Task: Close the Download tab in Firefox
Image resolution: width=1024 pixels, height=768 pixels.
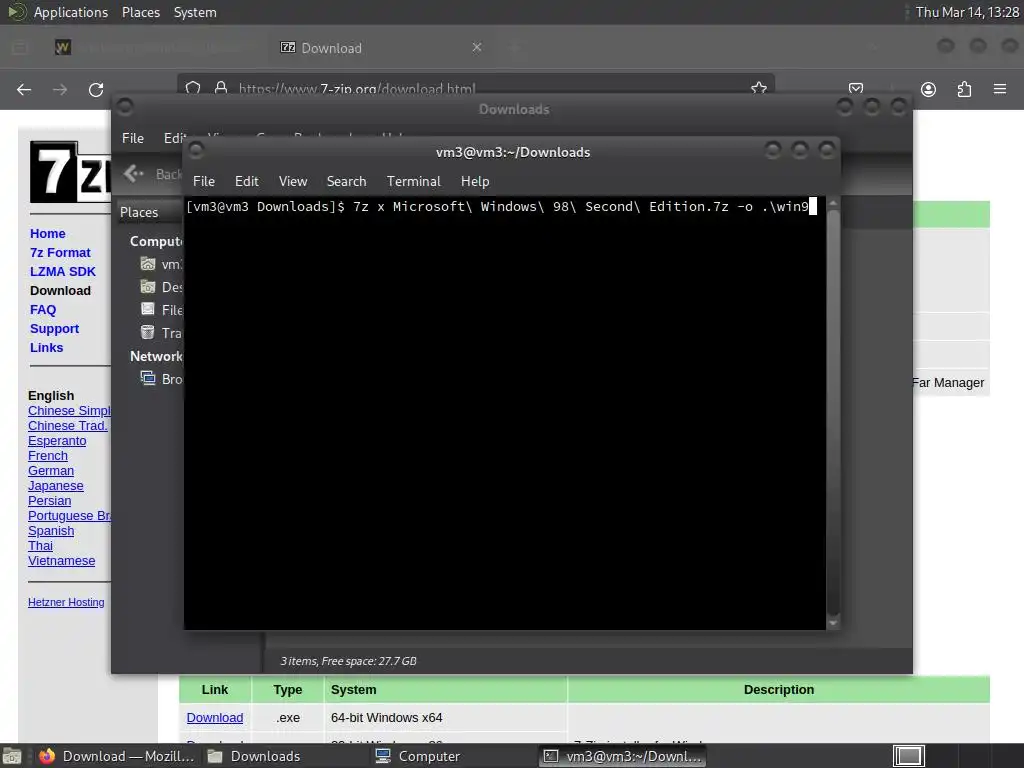Action: pyautogui.click(x=477, y=47)
